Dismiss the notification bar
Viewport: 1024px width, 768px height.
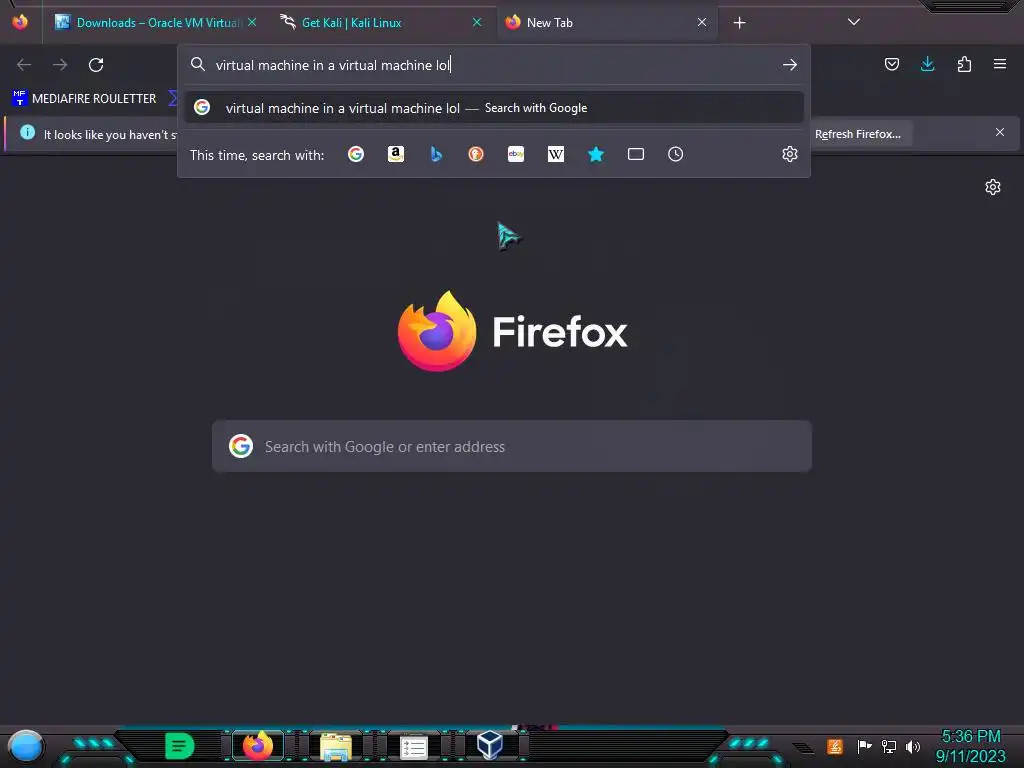(1000, 133)
